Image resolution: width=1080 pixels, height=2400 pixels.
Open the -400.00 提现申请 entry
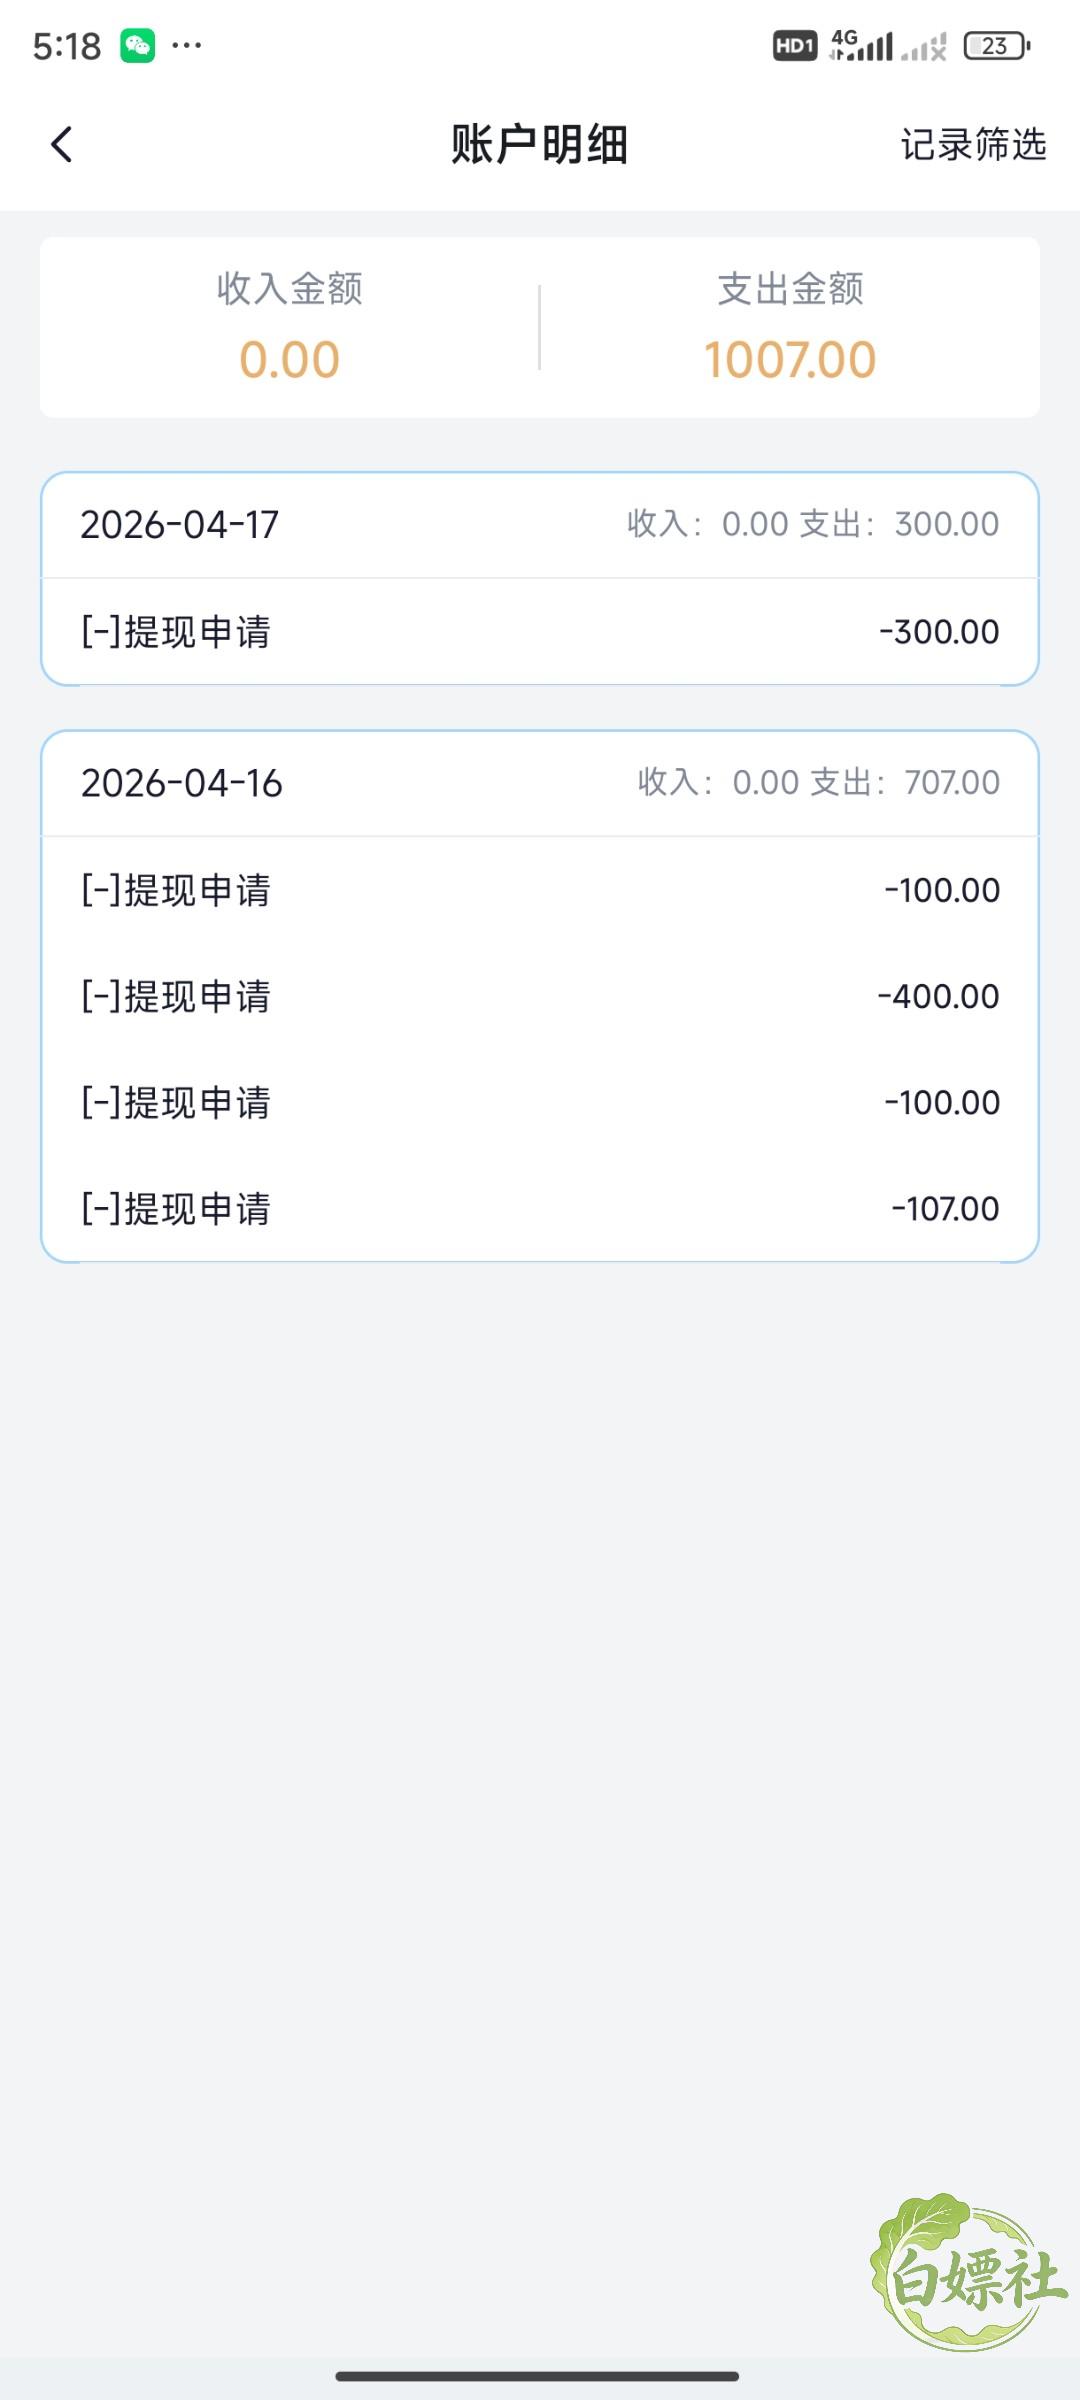coord(540,996)
